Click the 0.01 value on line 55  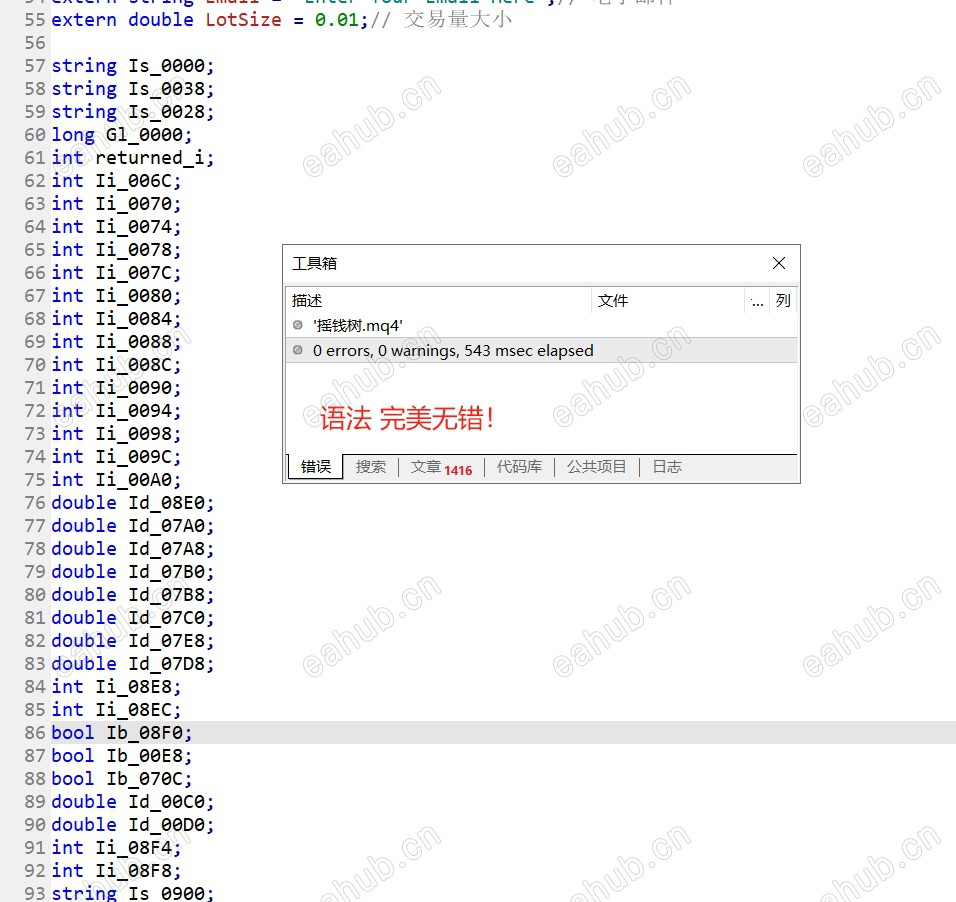coord(337,20)
